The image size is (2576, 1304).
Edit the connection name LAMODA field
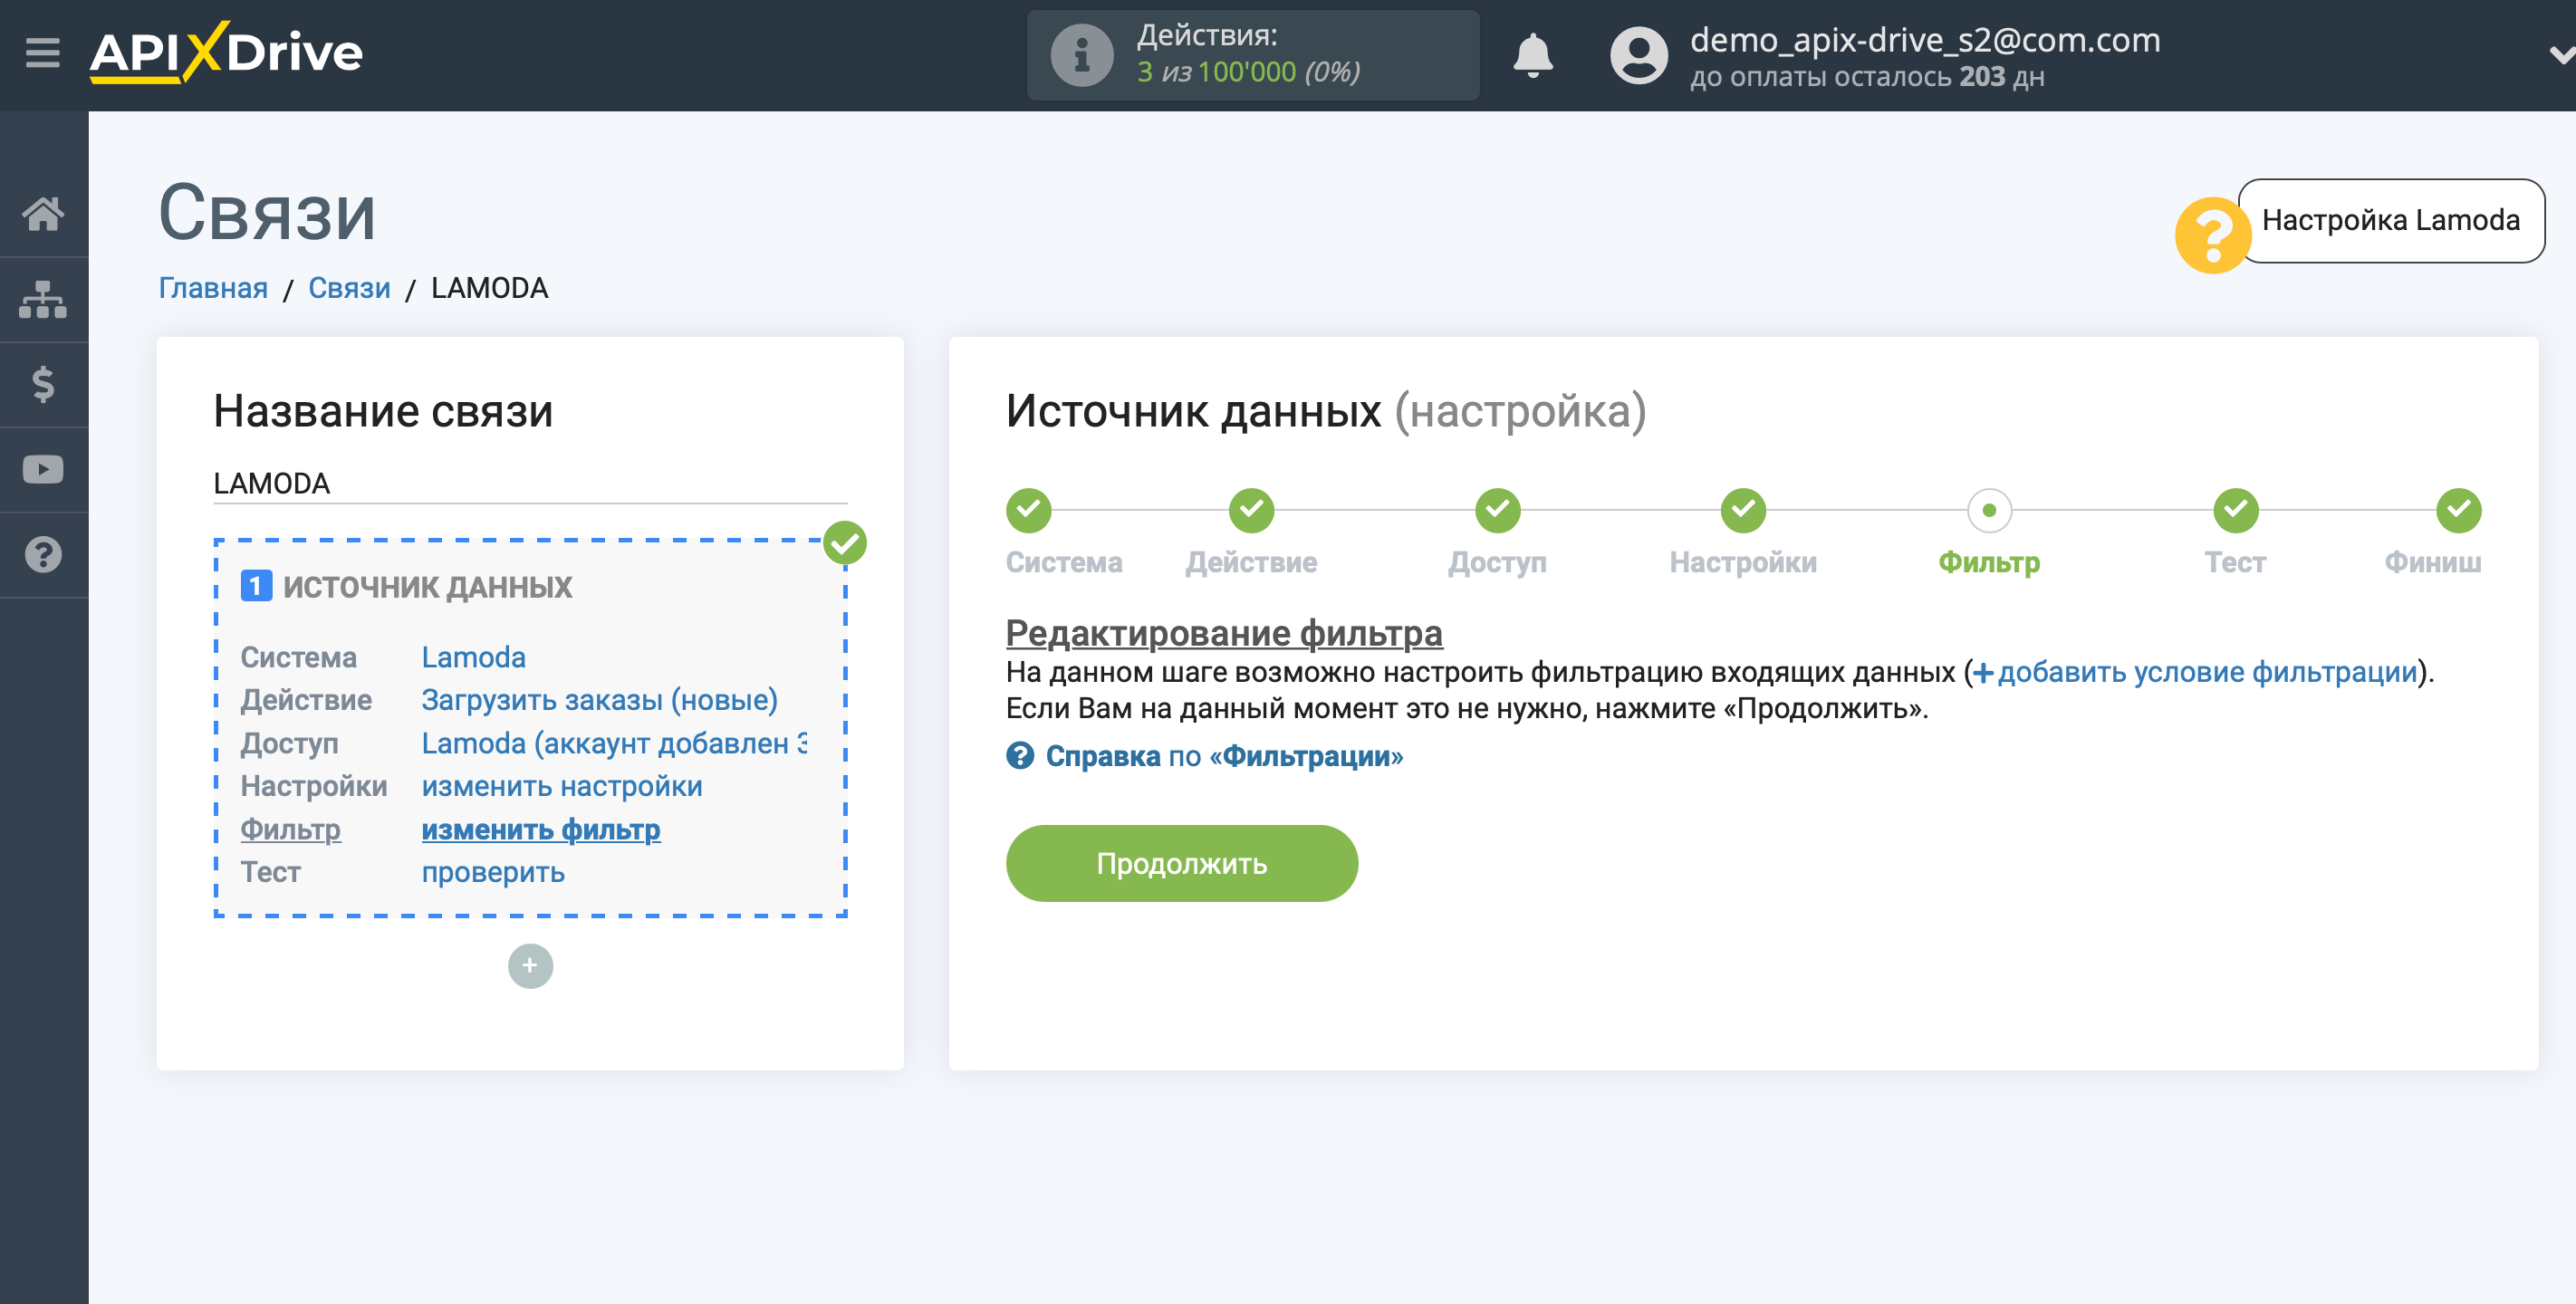pos(530,483)
